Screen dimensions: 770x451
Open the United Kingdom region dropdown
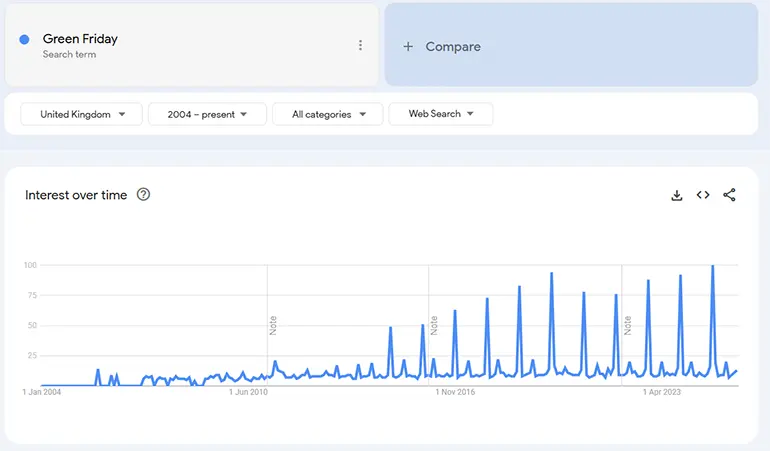82,114
